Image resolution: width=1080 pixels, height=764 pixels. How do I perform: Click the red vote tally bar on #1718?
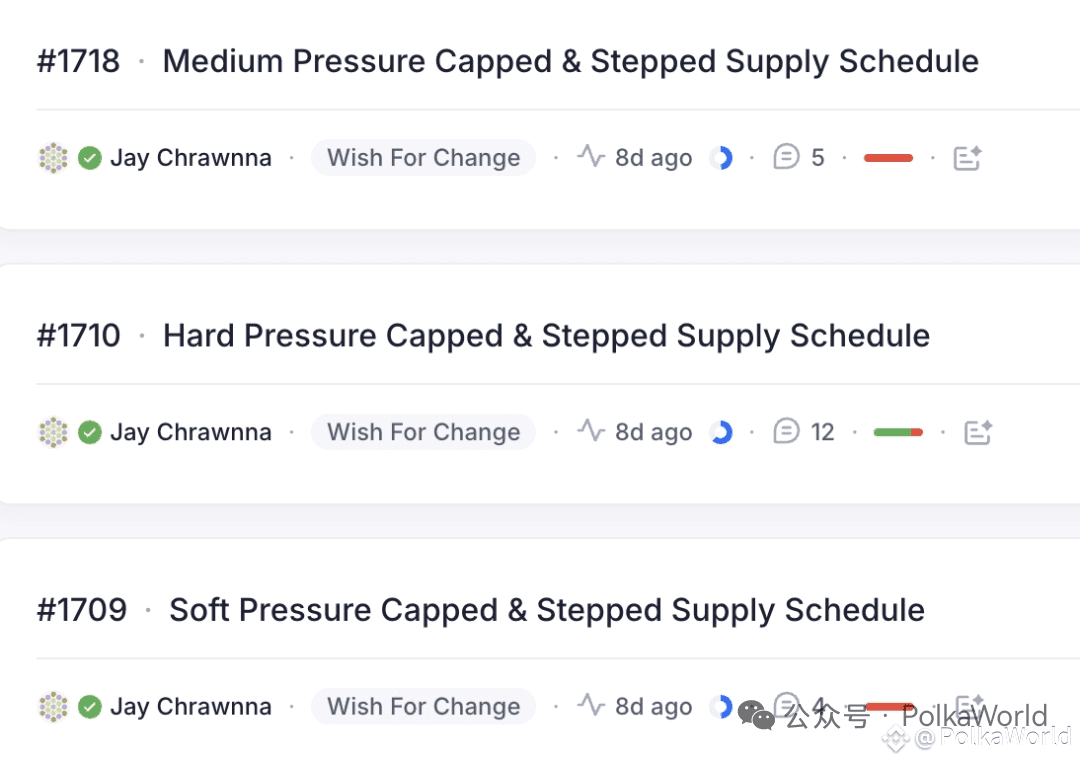coord(889,158)
